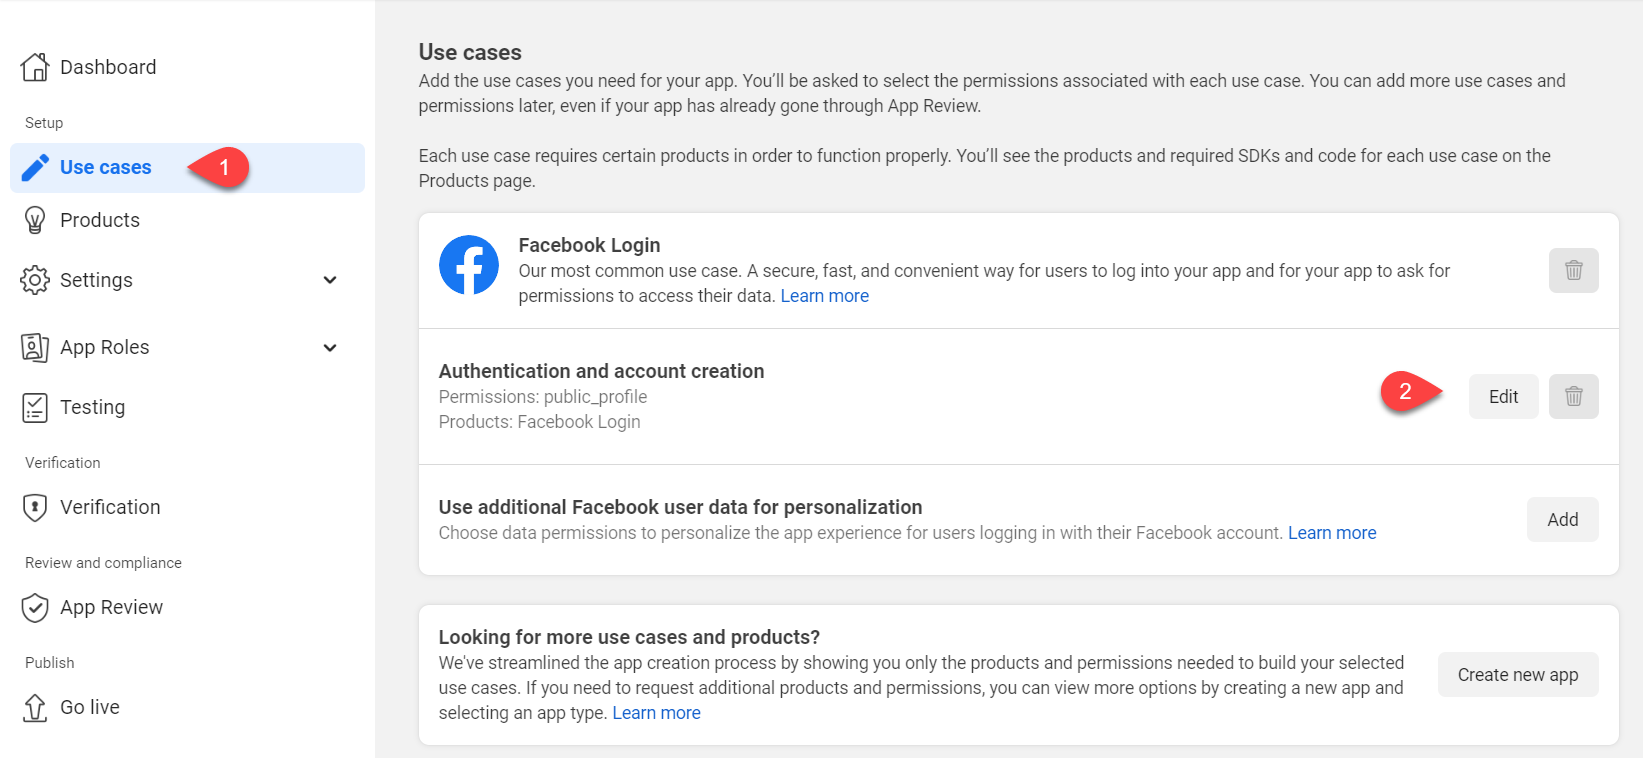The height and width of the screenshot is (758, 1643).
Task: Click the Facebook logo icon
Action: (469, 265)
